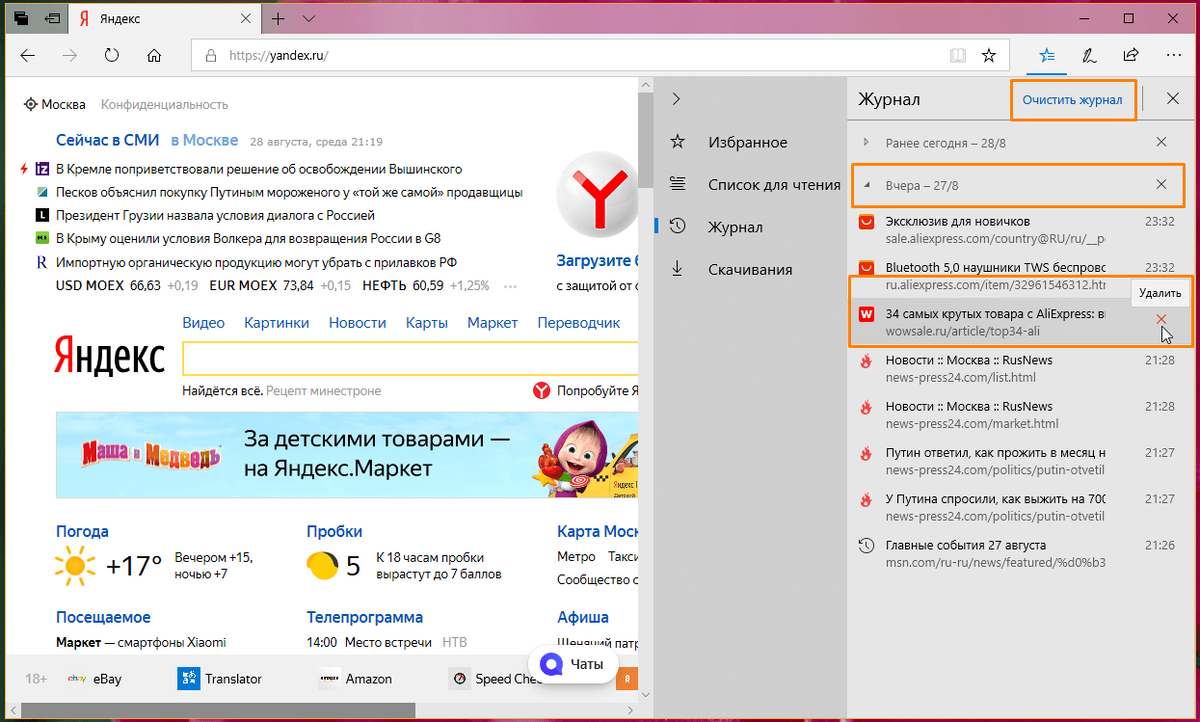The height and width of the screenshot is (722, 1200).
Task: Expand Ранее сегодня – 28/8 group
Action: click(x=865, y=142)
